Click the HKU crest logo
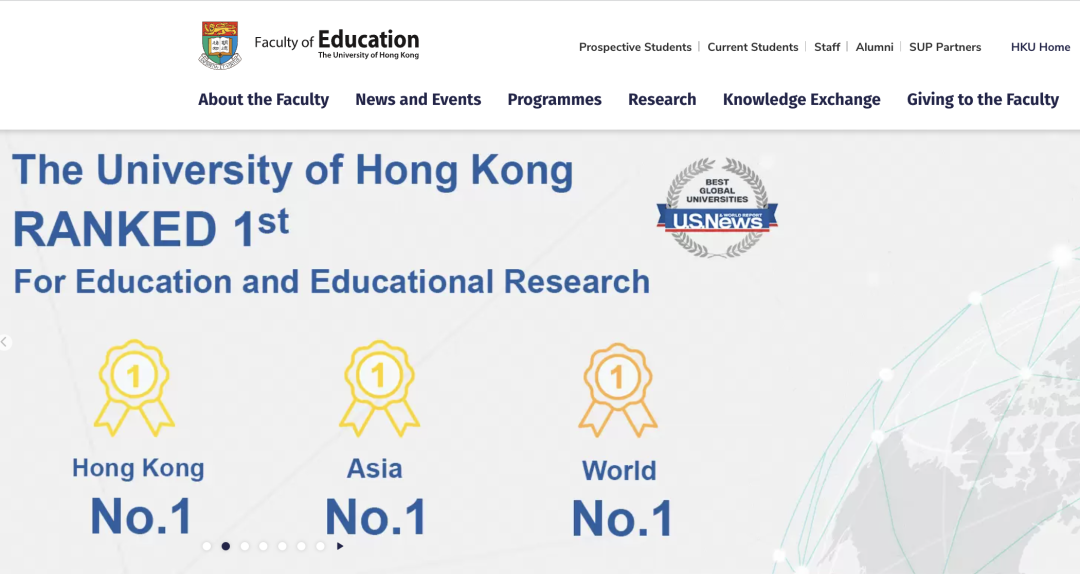This screenshot has height=574, width=1080. [x=219, y=44]
